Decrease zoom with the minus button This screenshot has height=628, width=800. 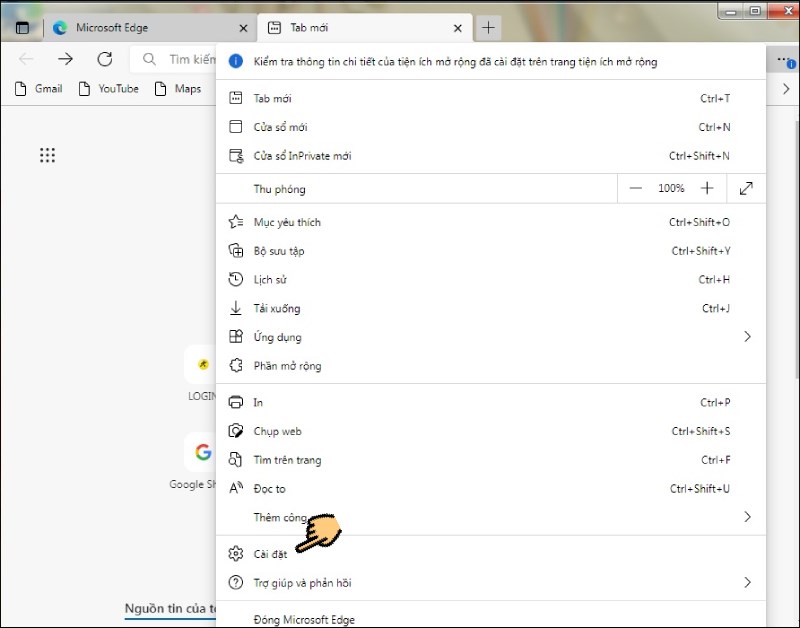635,188
